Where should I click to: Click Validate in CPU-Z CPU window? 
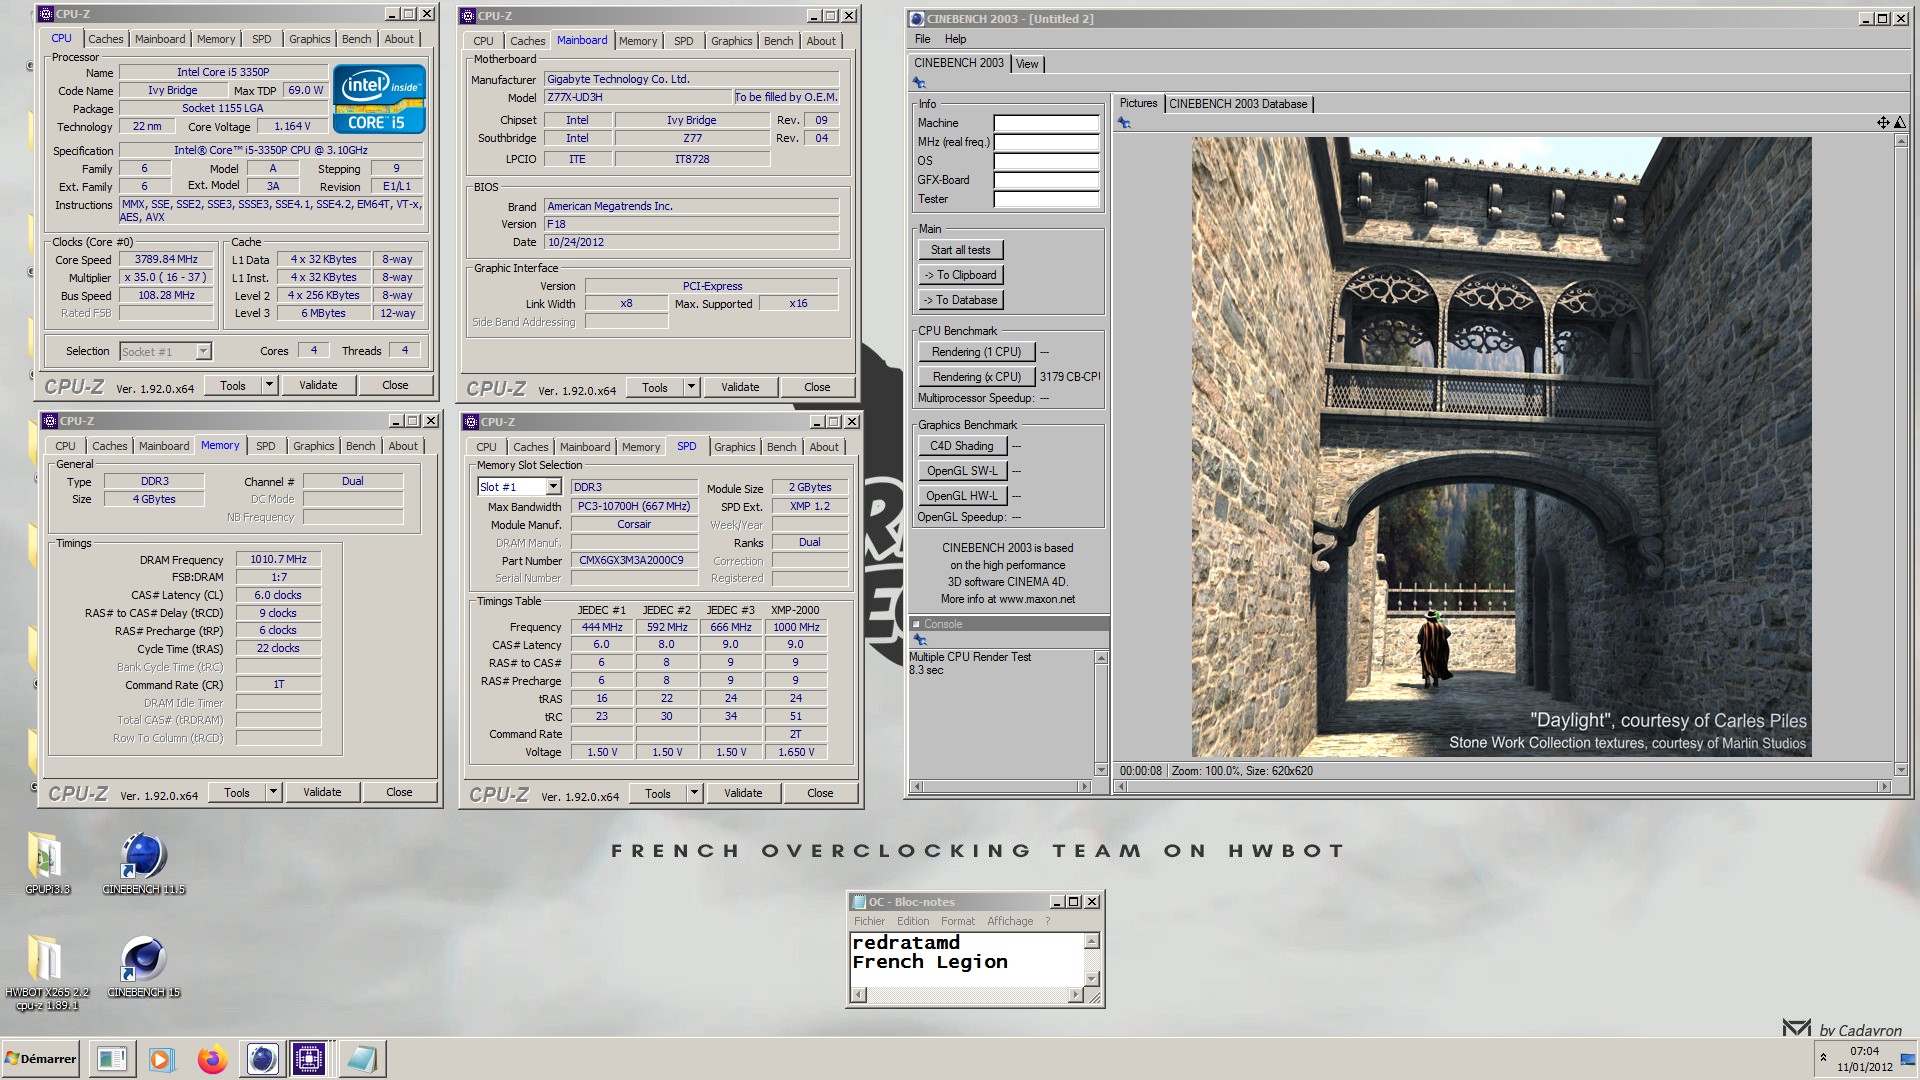click(x=318, y=385)
